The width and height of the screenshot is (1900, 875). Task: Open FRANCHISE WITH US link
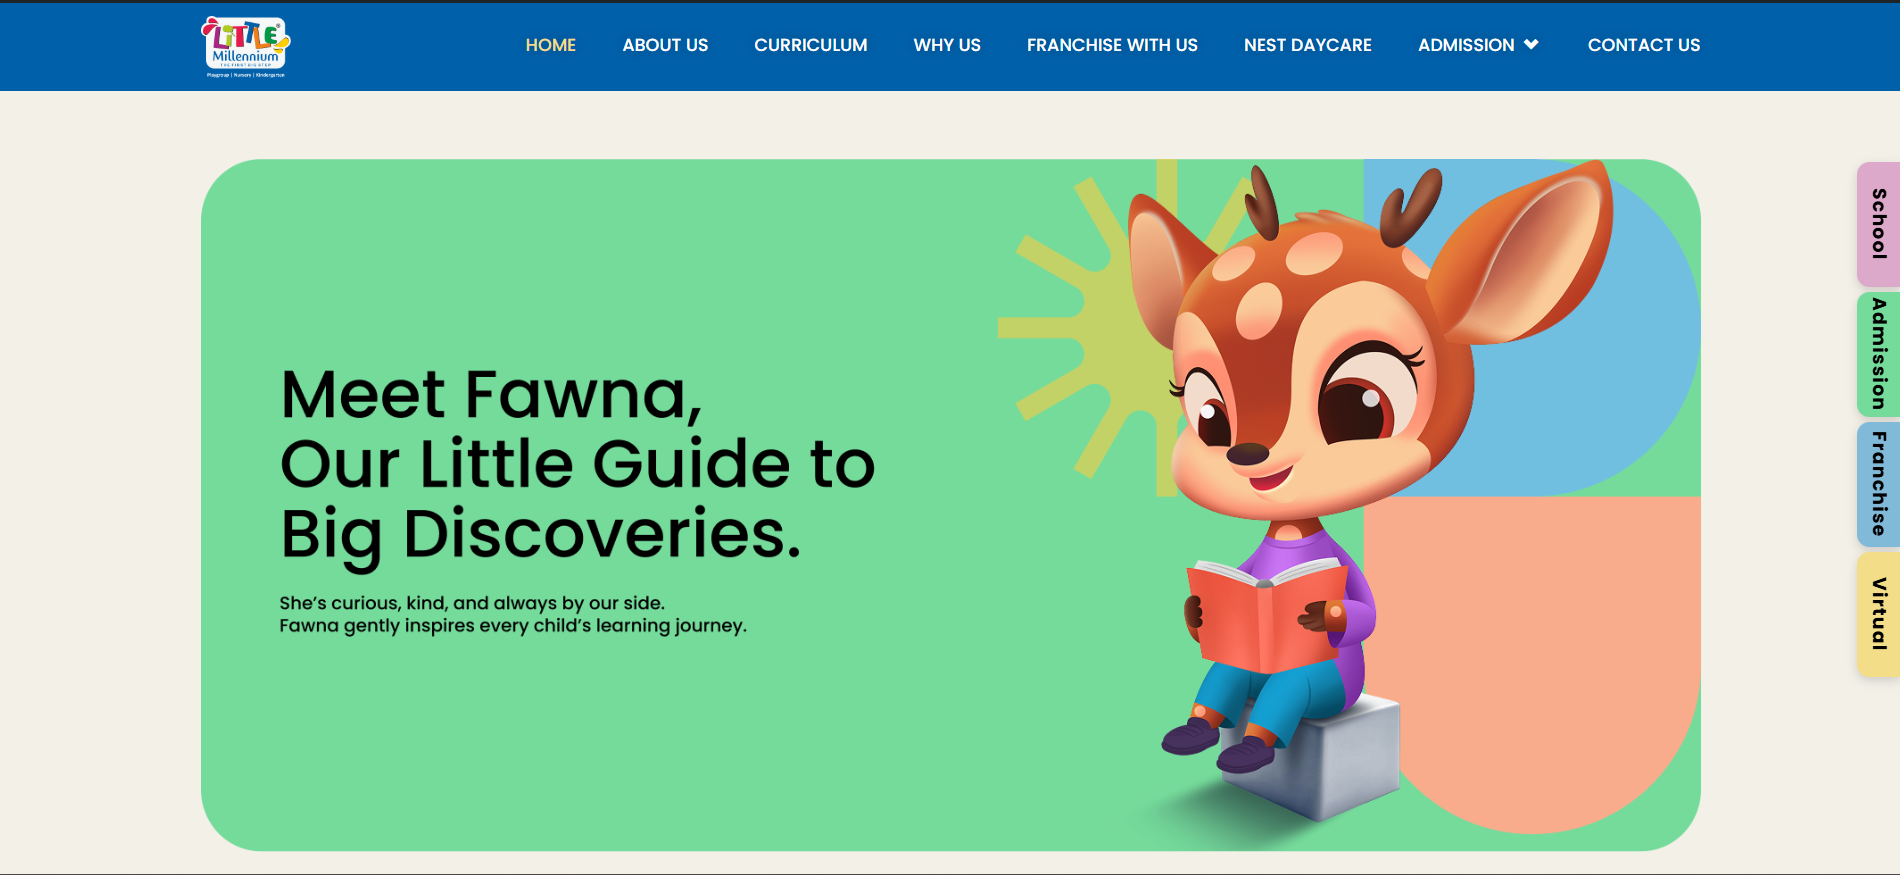point(1112,45)
